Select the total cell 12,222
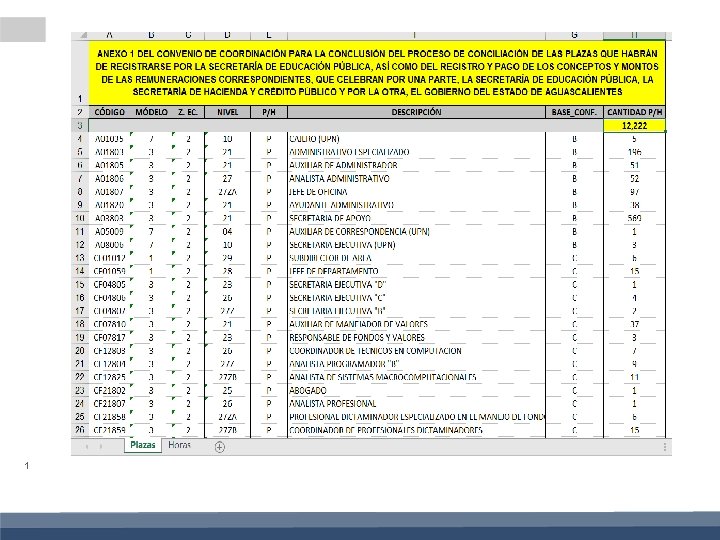The image size is (720, 540). (x=635, y=125)
